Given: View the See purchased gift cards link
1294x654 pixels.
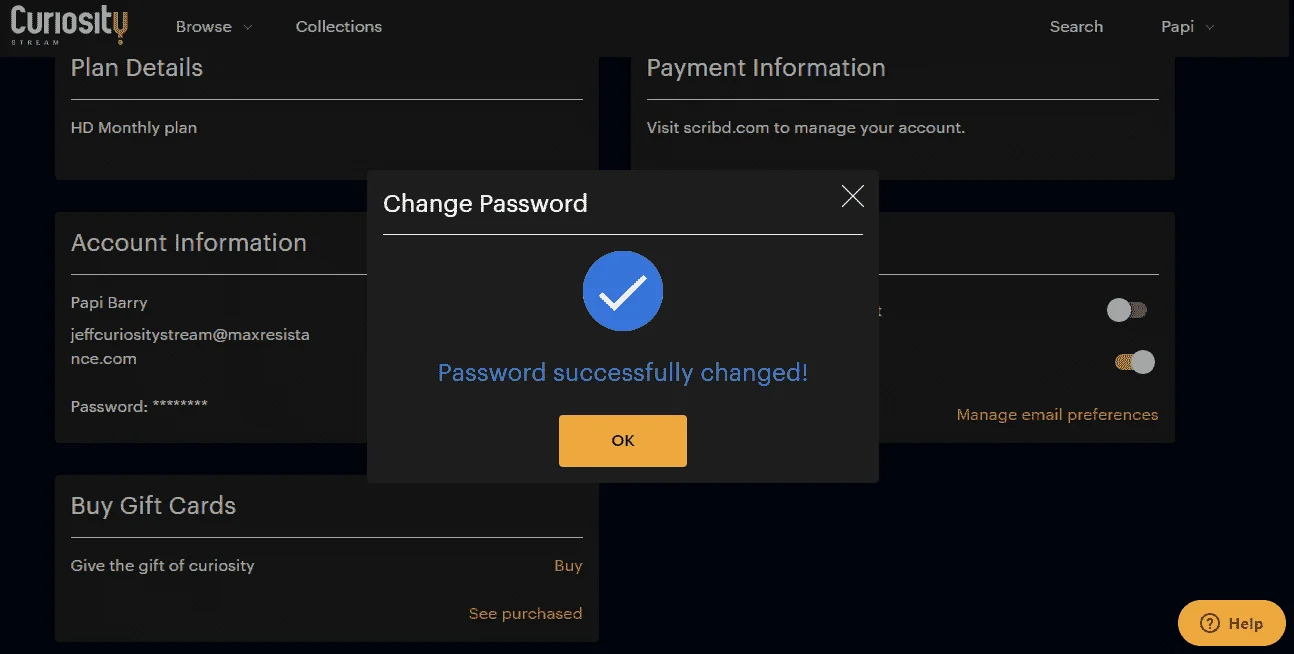Looking at the screenshot, I should coord(525,613).
